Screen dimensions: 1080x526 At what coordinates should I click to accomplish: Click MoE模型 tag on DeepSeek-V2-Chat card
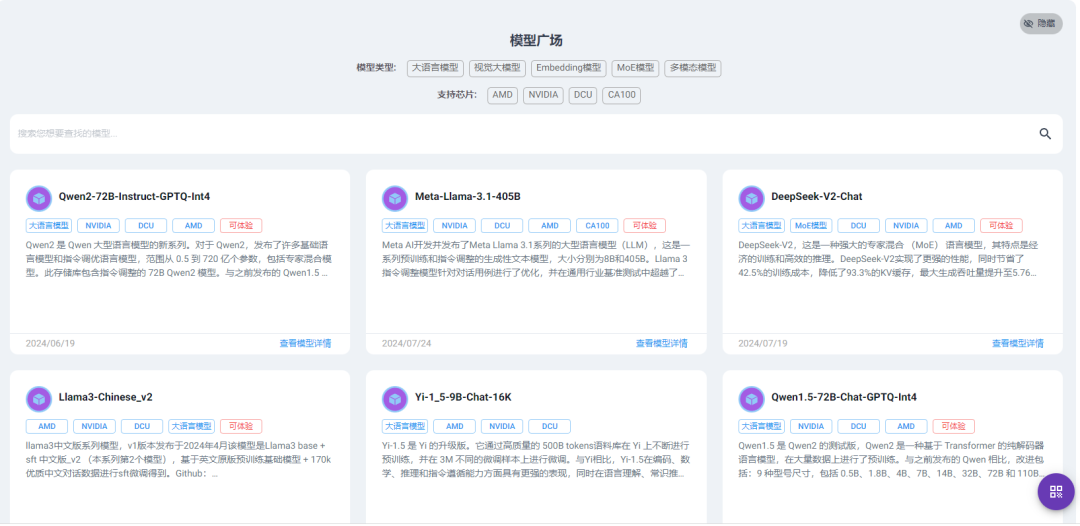(x=811, y=226)
